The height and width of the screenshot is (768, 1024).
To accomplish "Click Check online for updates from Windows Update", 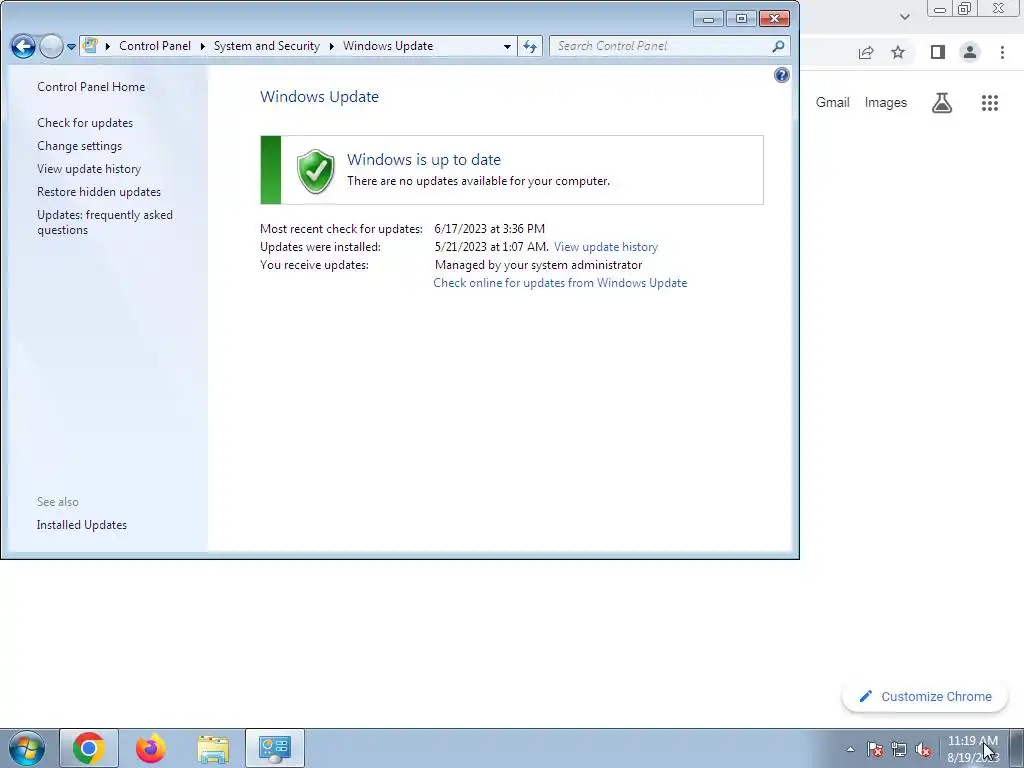I will tap(560, 283).
